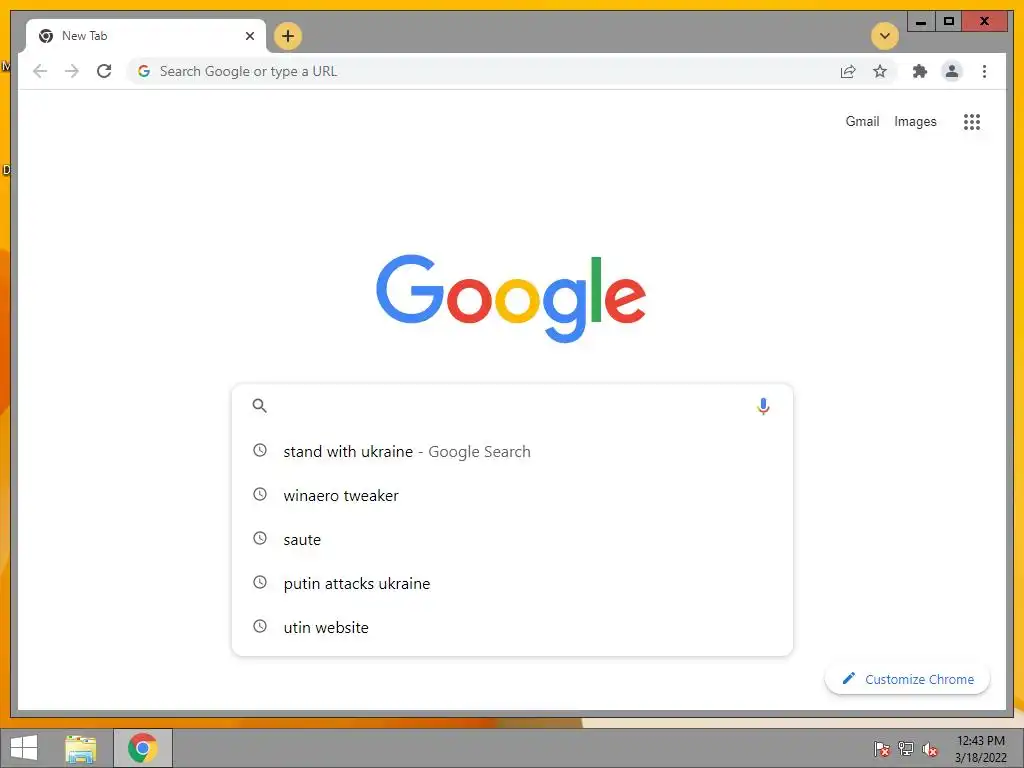Viewport: 1024px width, 768px height.
Task: Open a new tab with the plus button
Action: click(288, 36)
